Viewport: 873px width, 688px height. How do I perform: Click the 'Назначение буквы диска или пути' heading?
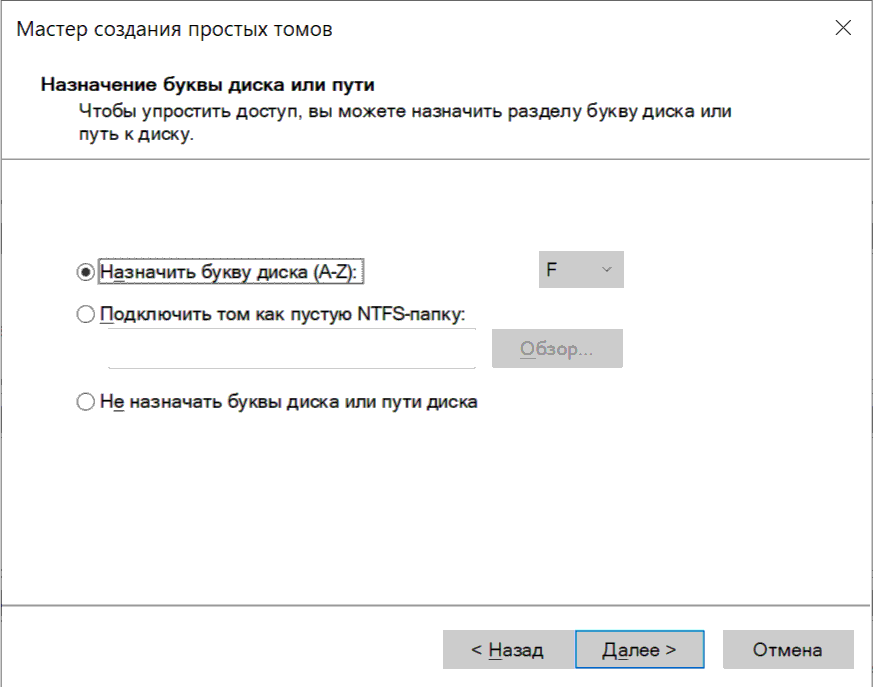[x=208, y=85]
